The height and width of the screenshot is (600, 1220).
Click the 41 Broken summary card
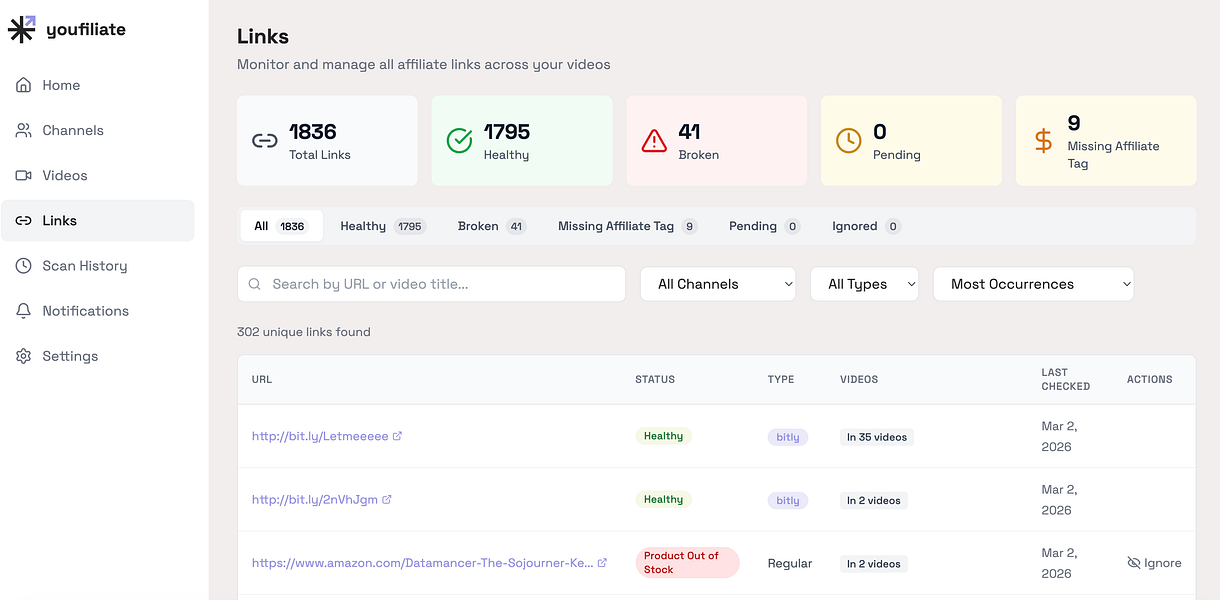[716, 141]
